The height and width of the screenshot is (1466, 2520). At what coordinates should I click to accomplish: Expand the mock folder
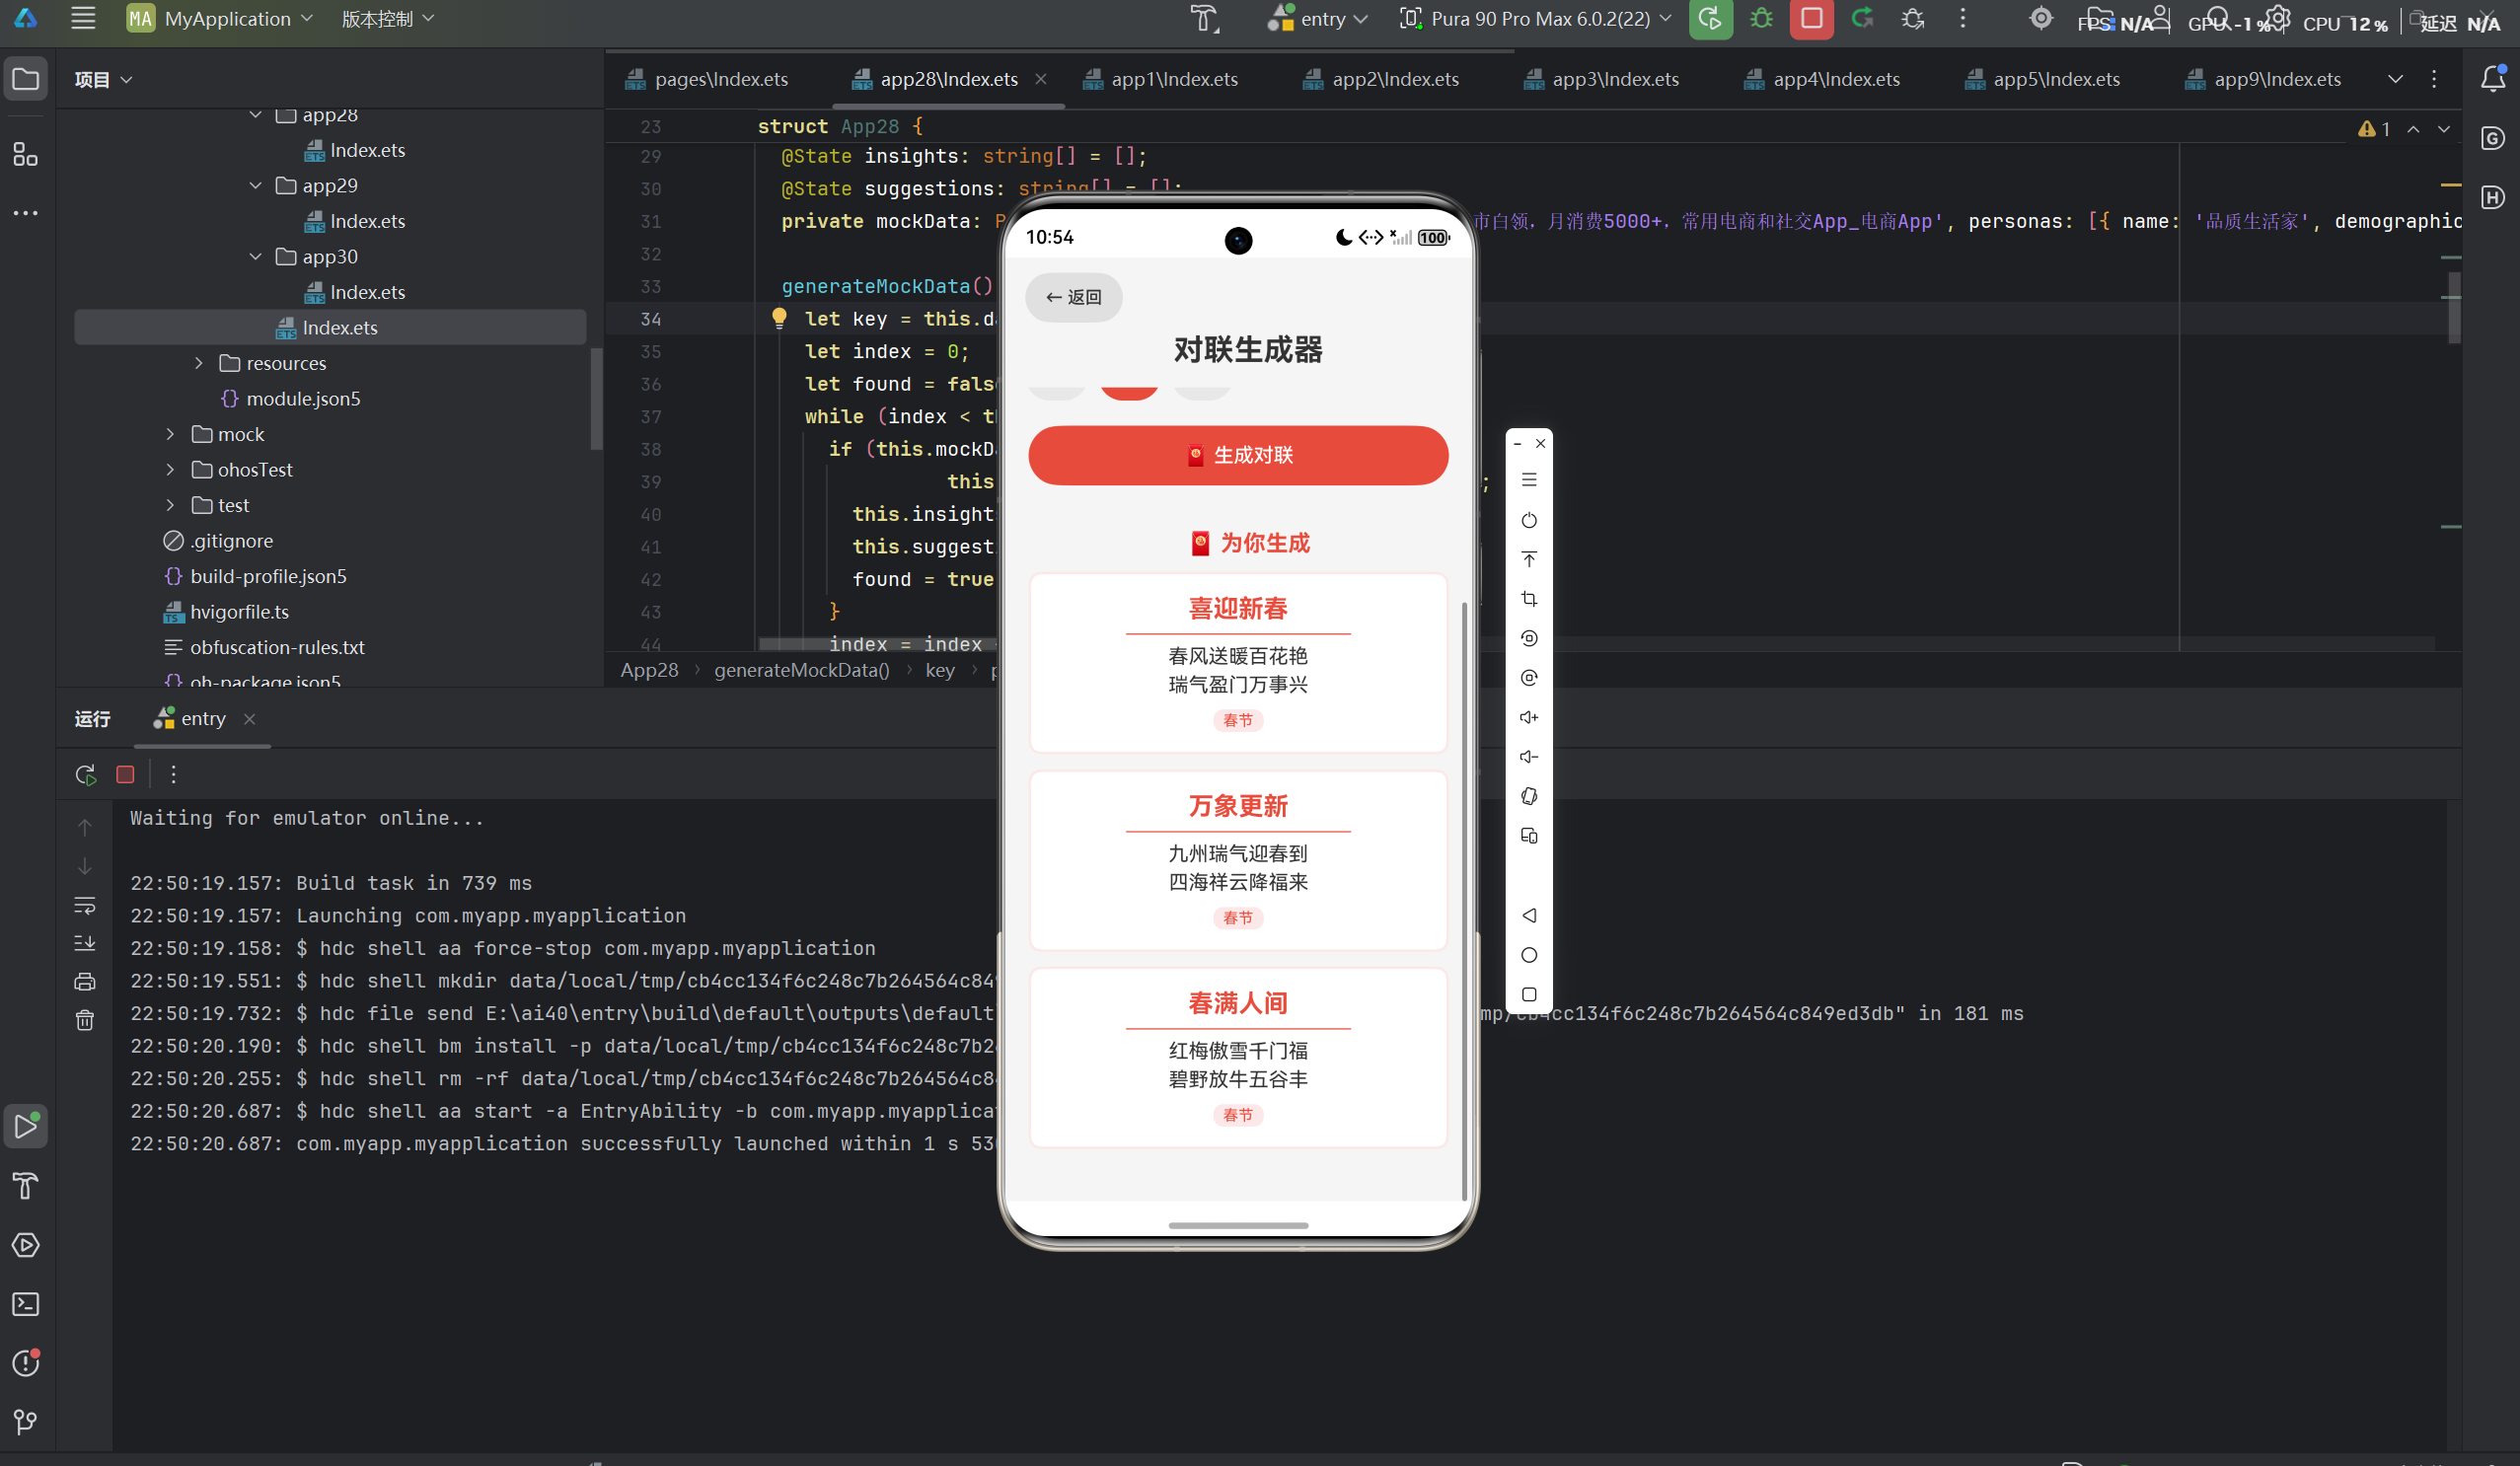(x=170, y=434)
